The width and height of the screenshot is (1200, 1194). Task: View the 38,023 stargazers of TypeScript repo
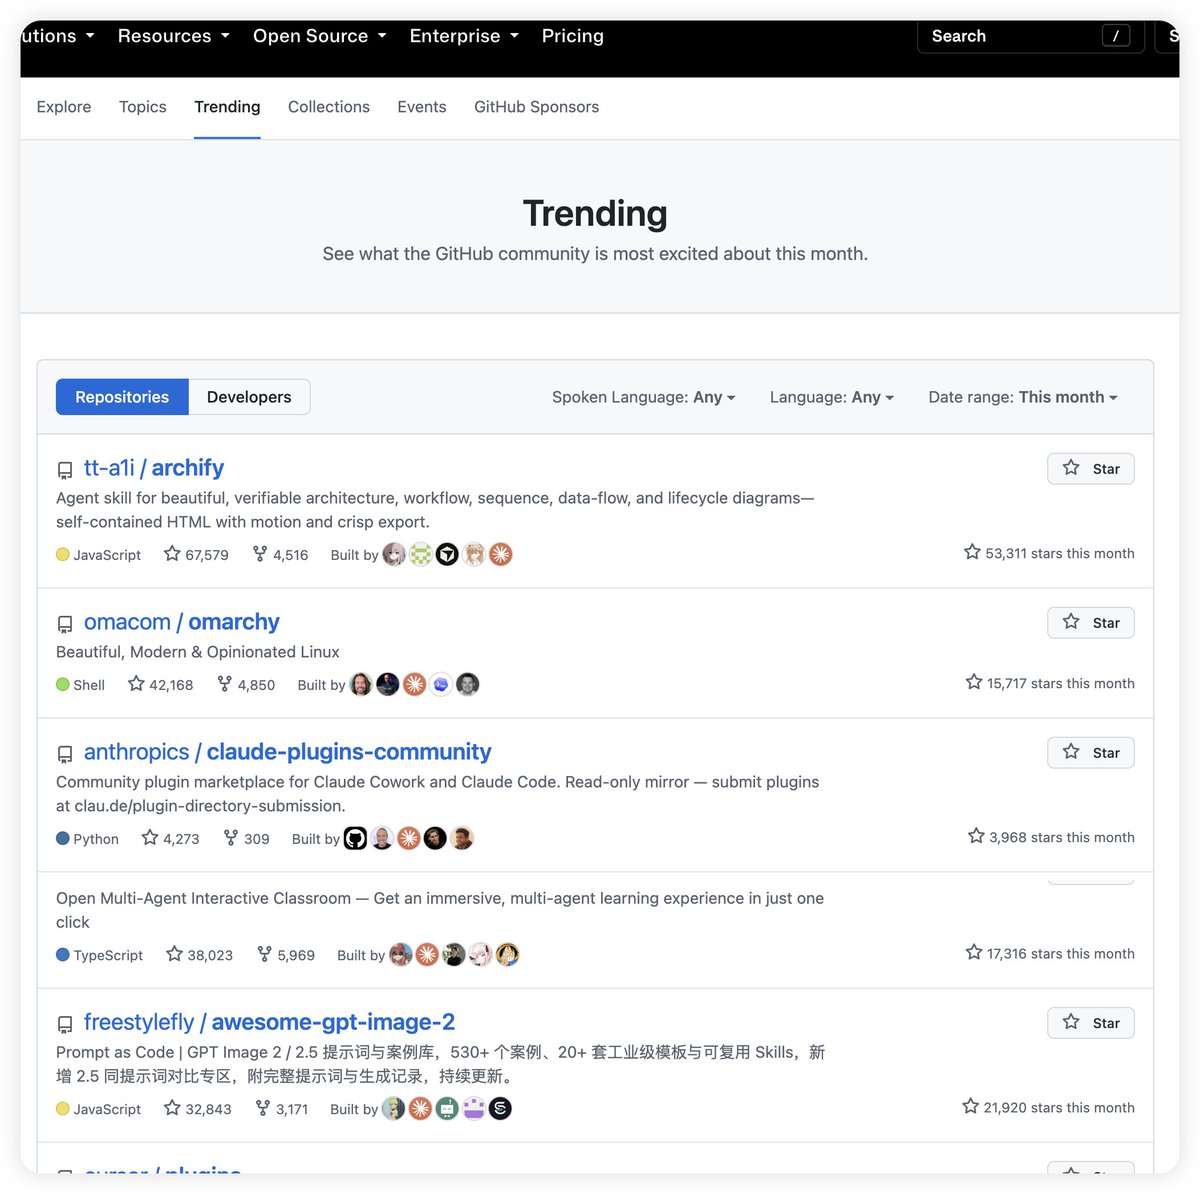199,954
